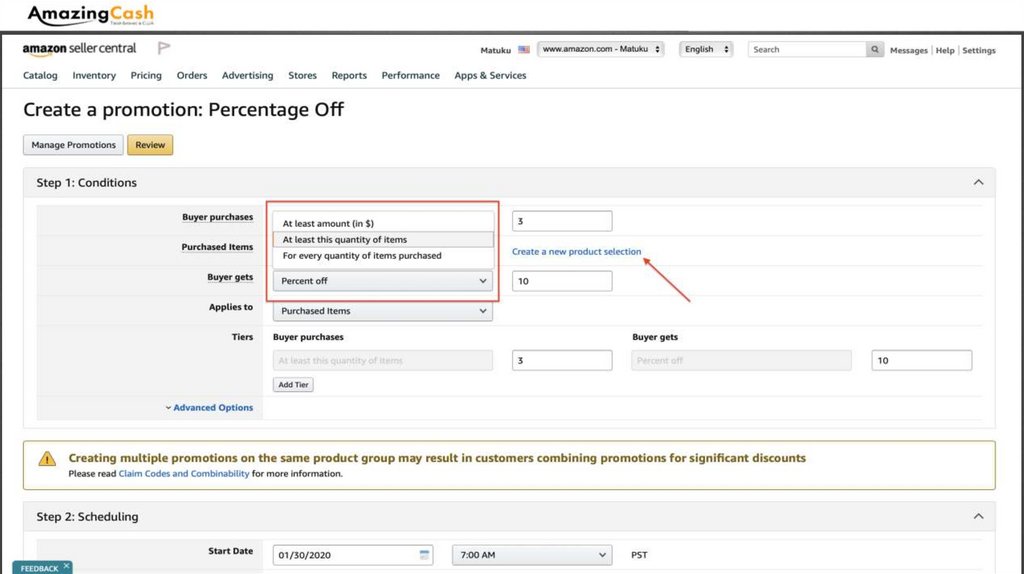Click the flag icon beside Seller Central logo
The image size is (1024, 574).
pos(164,48)
